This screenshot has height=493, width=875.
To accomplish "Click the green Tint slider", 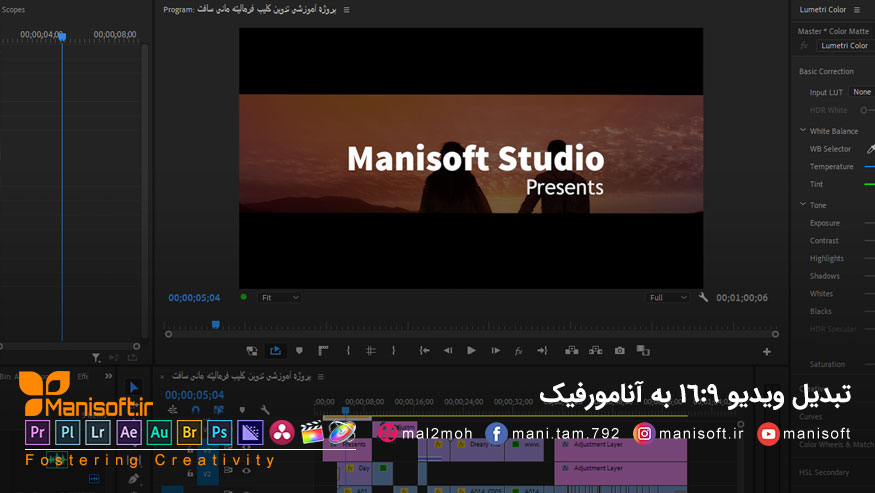I will tap(869, 184).
